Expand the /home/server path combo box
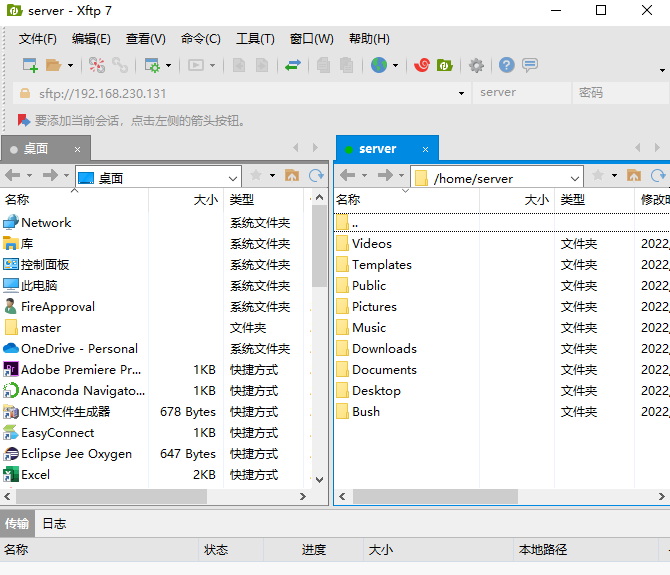 click(575, 178)
